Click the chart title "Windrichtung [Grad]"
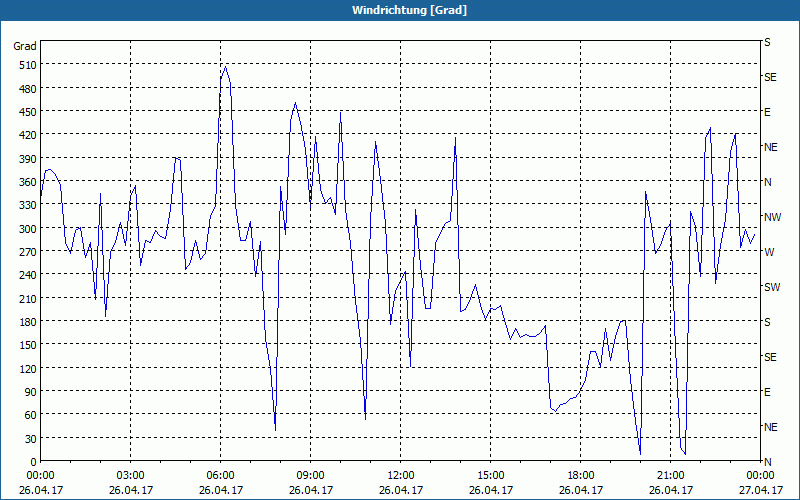The height and width of the screenshot is (500, 800). [x=409, y=10]
